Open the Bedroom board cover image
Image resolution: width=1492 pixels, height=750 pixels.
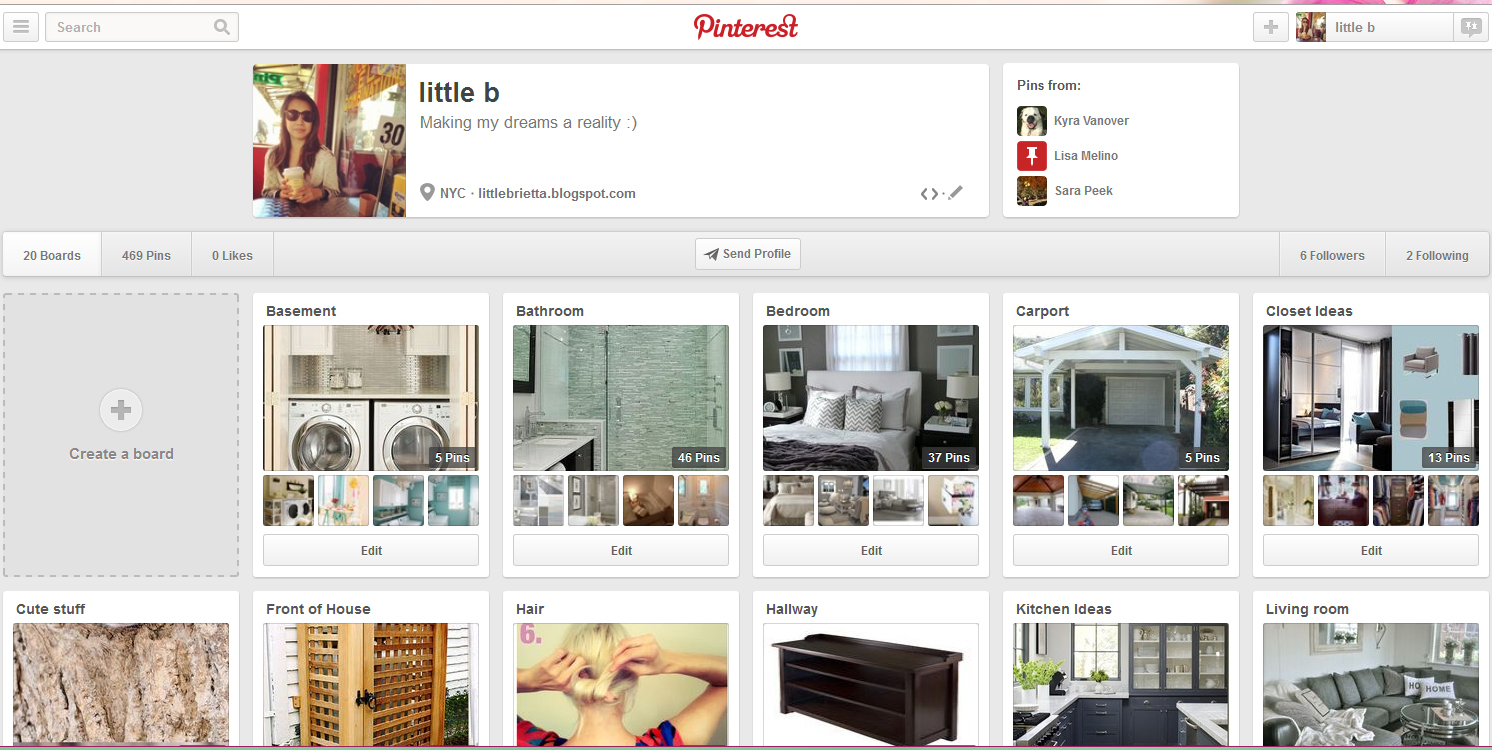(871, 398)
